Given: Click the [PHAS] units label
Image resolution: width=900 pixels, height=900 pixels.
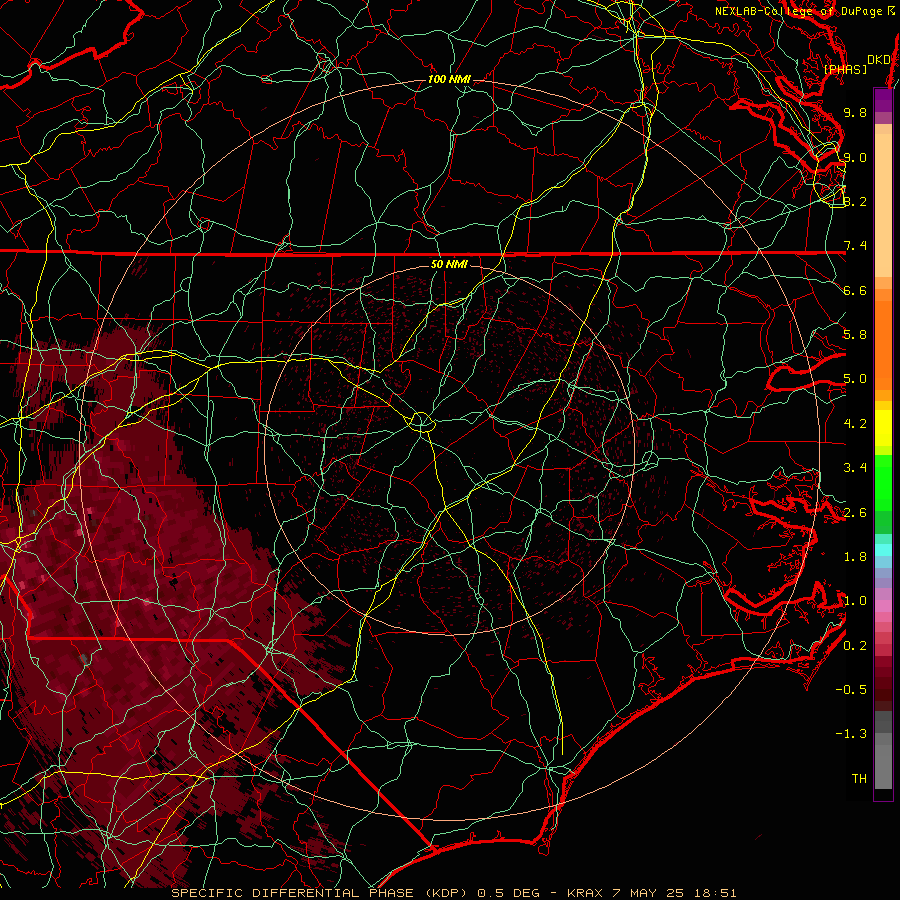Looking at the screenshot, I should click(x=845, y=70).
